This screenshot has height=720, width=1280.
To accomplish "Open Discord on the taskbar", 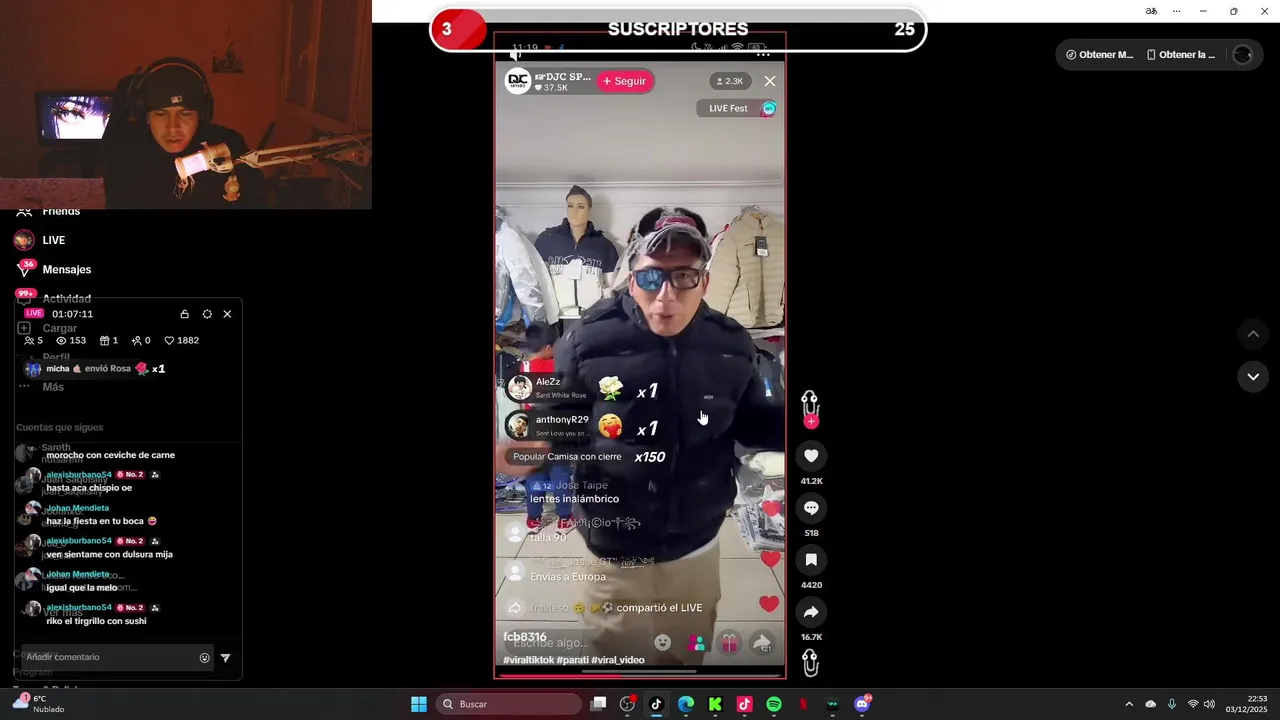I will pos(862,704).
